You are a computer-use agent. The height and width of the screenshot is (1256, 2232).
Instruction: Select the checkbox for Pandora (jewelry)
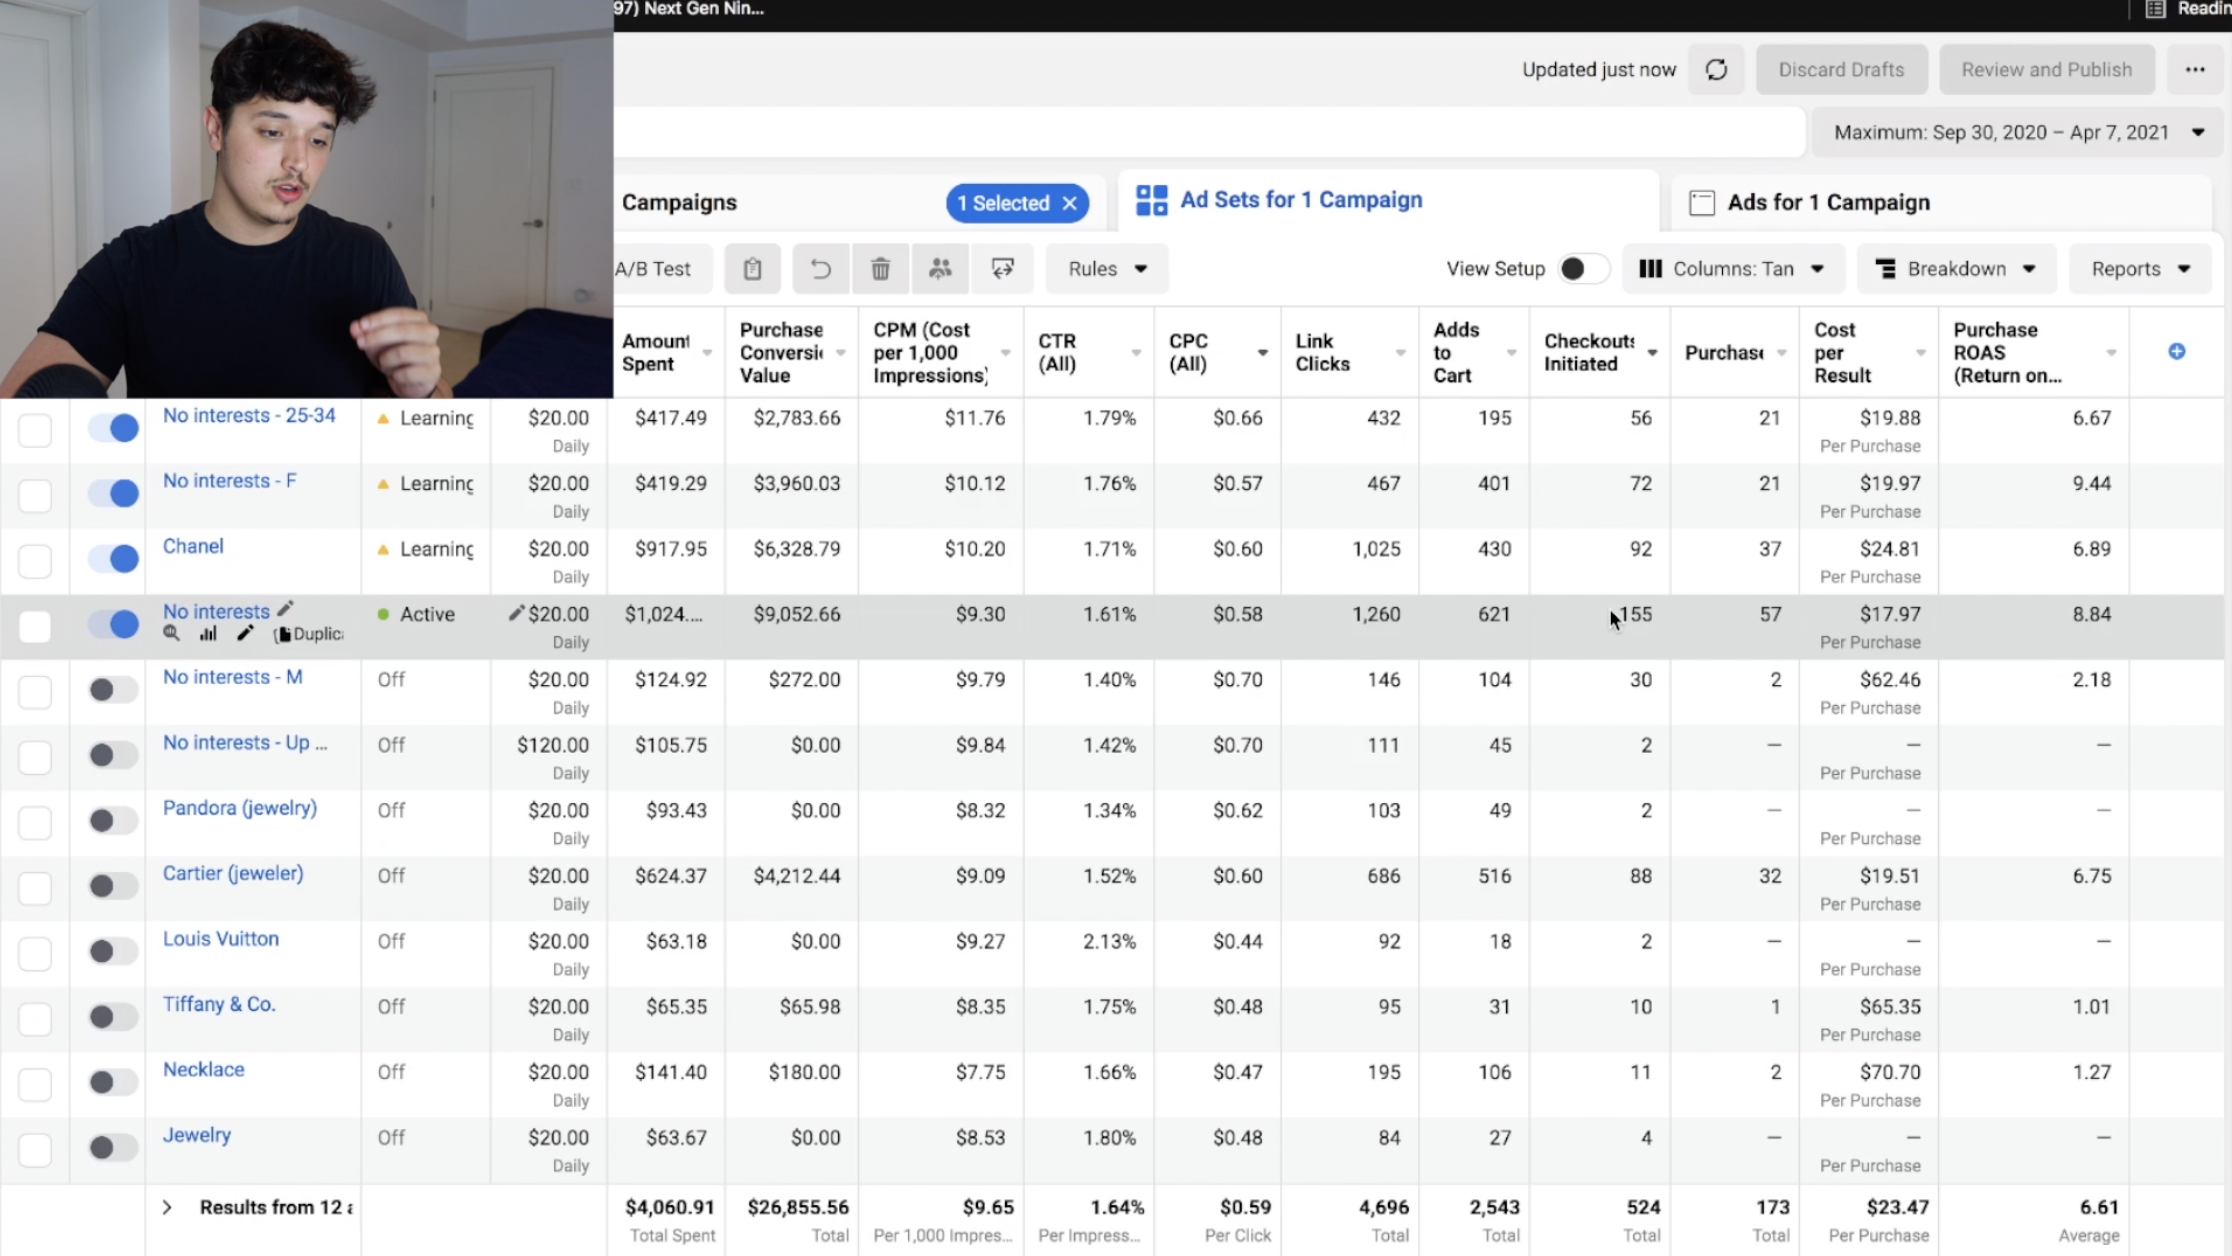tap(35, 822)
